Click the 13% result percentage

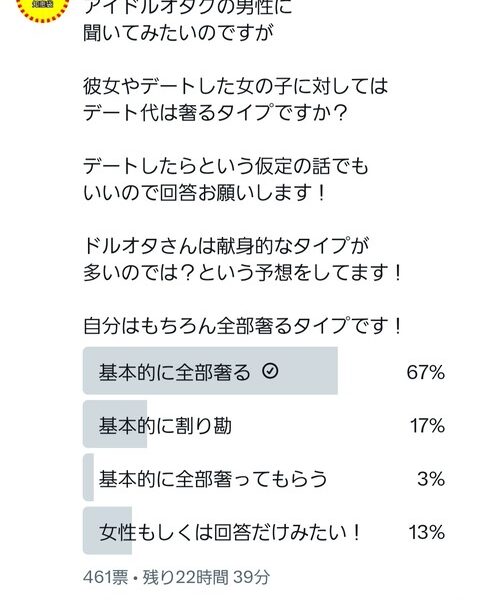point(427,532)
